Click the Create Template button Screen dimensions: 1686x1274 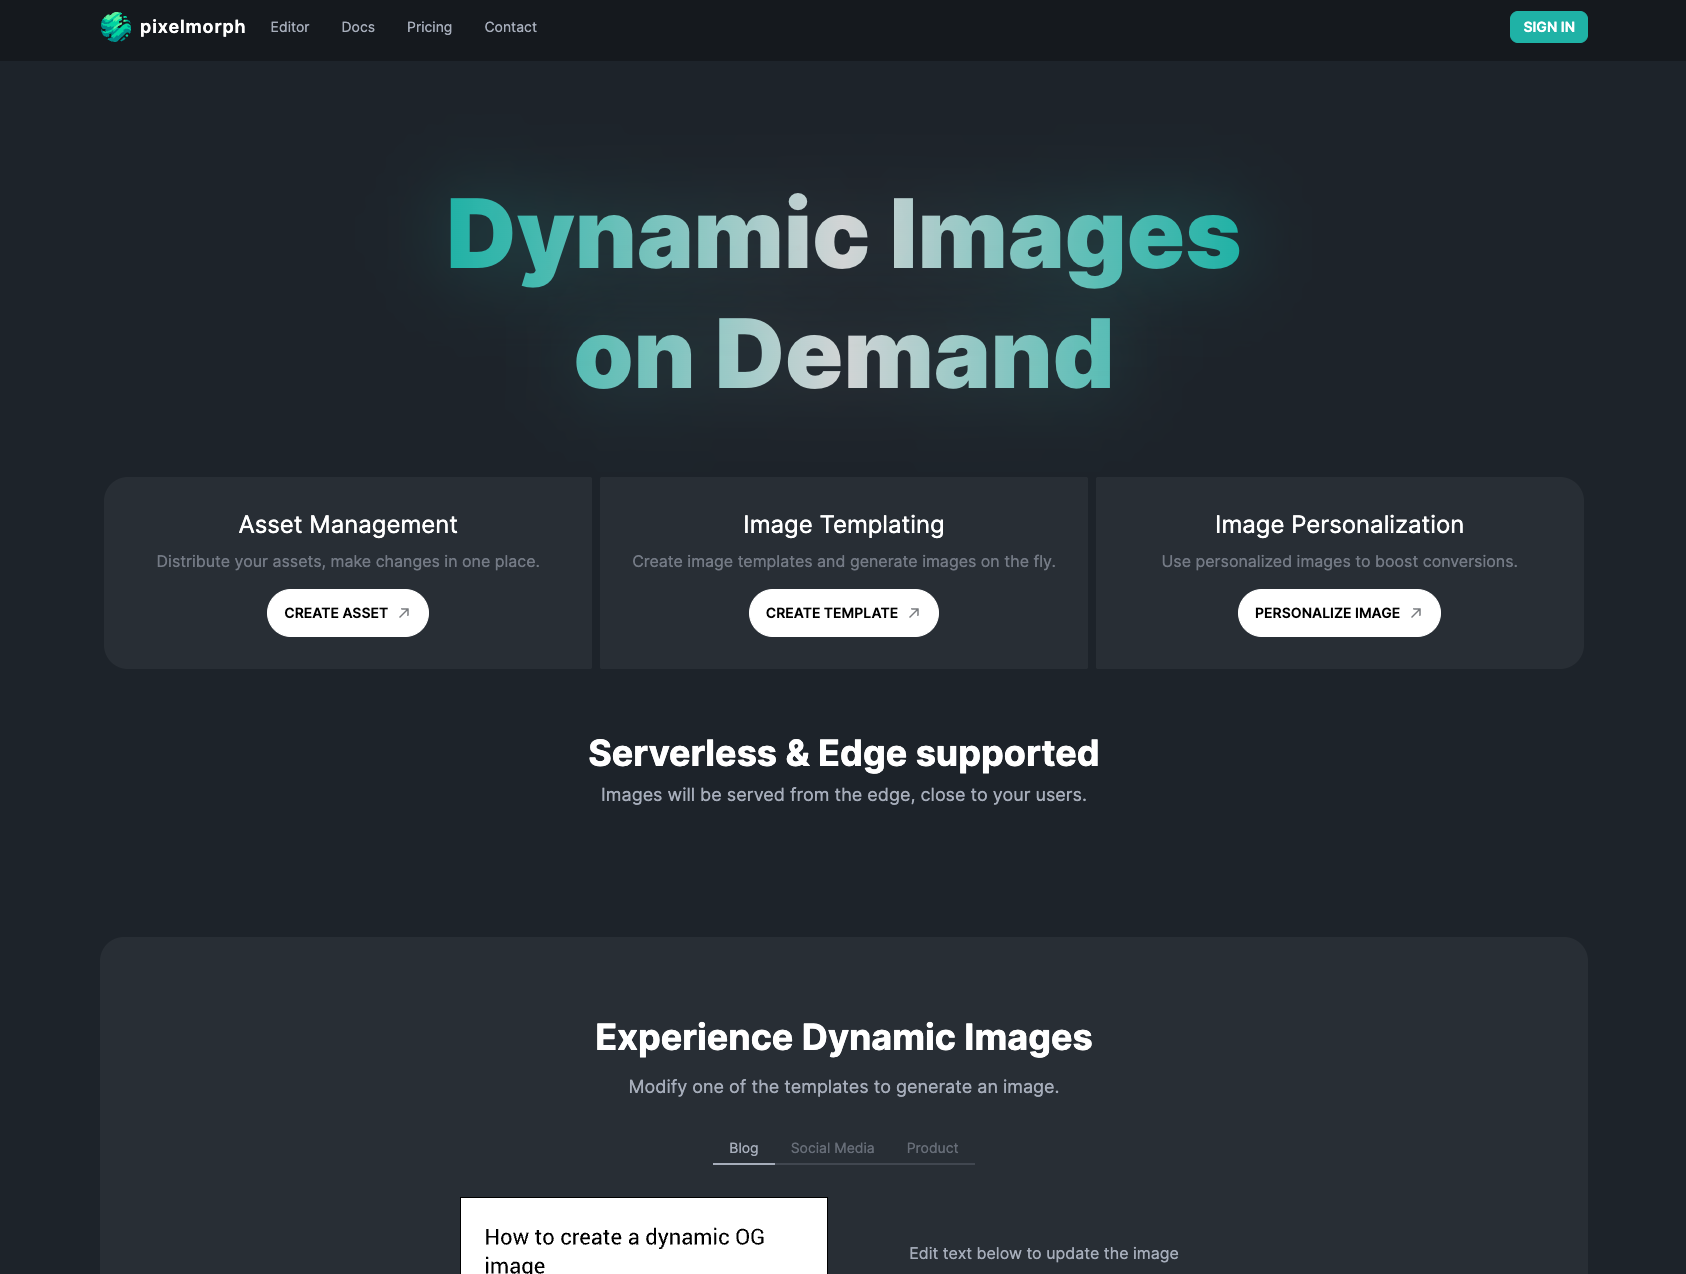[x=844, y=613]
